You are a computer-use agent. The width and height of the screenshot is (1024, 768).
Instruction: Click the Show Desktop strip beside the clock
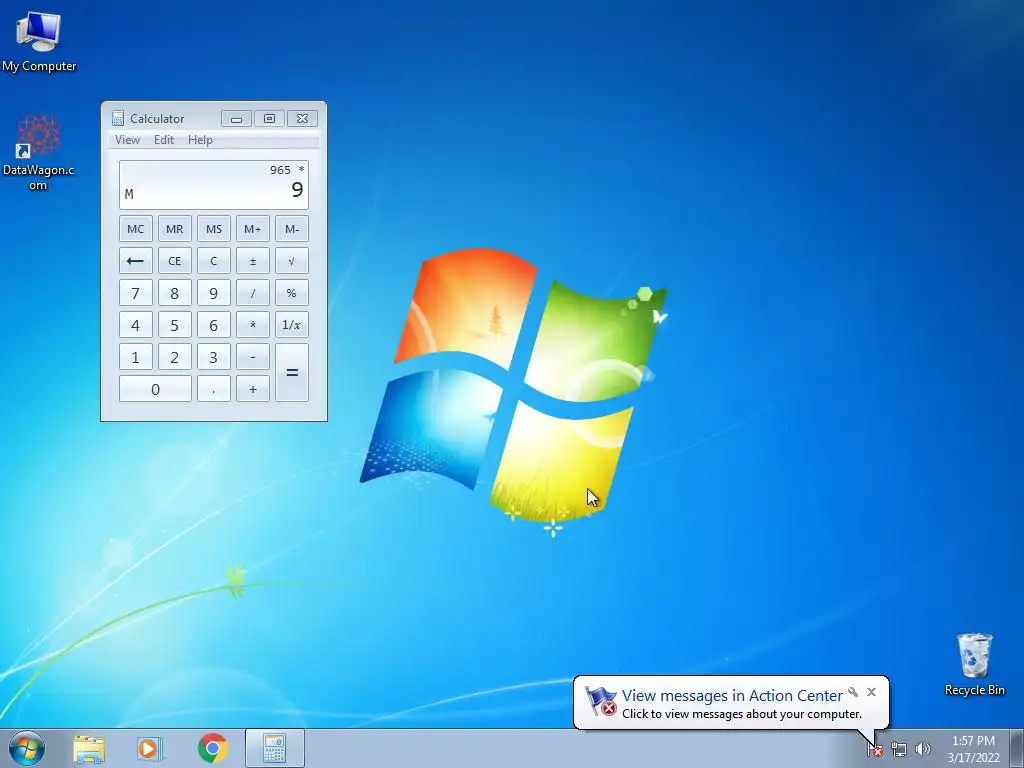point(1017,748)
